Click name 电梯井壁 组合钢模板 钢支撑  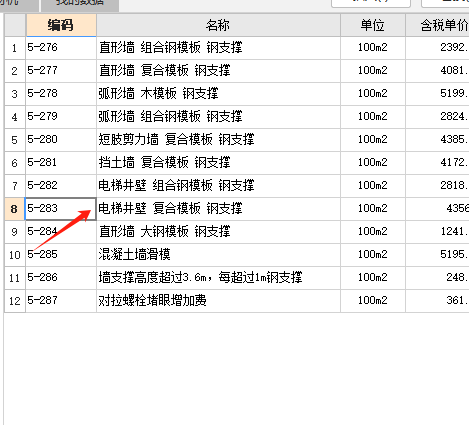(x=218, y=186)
